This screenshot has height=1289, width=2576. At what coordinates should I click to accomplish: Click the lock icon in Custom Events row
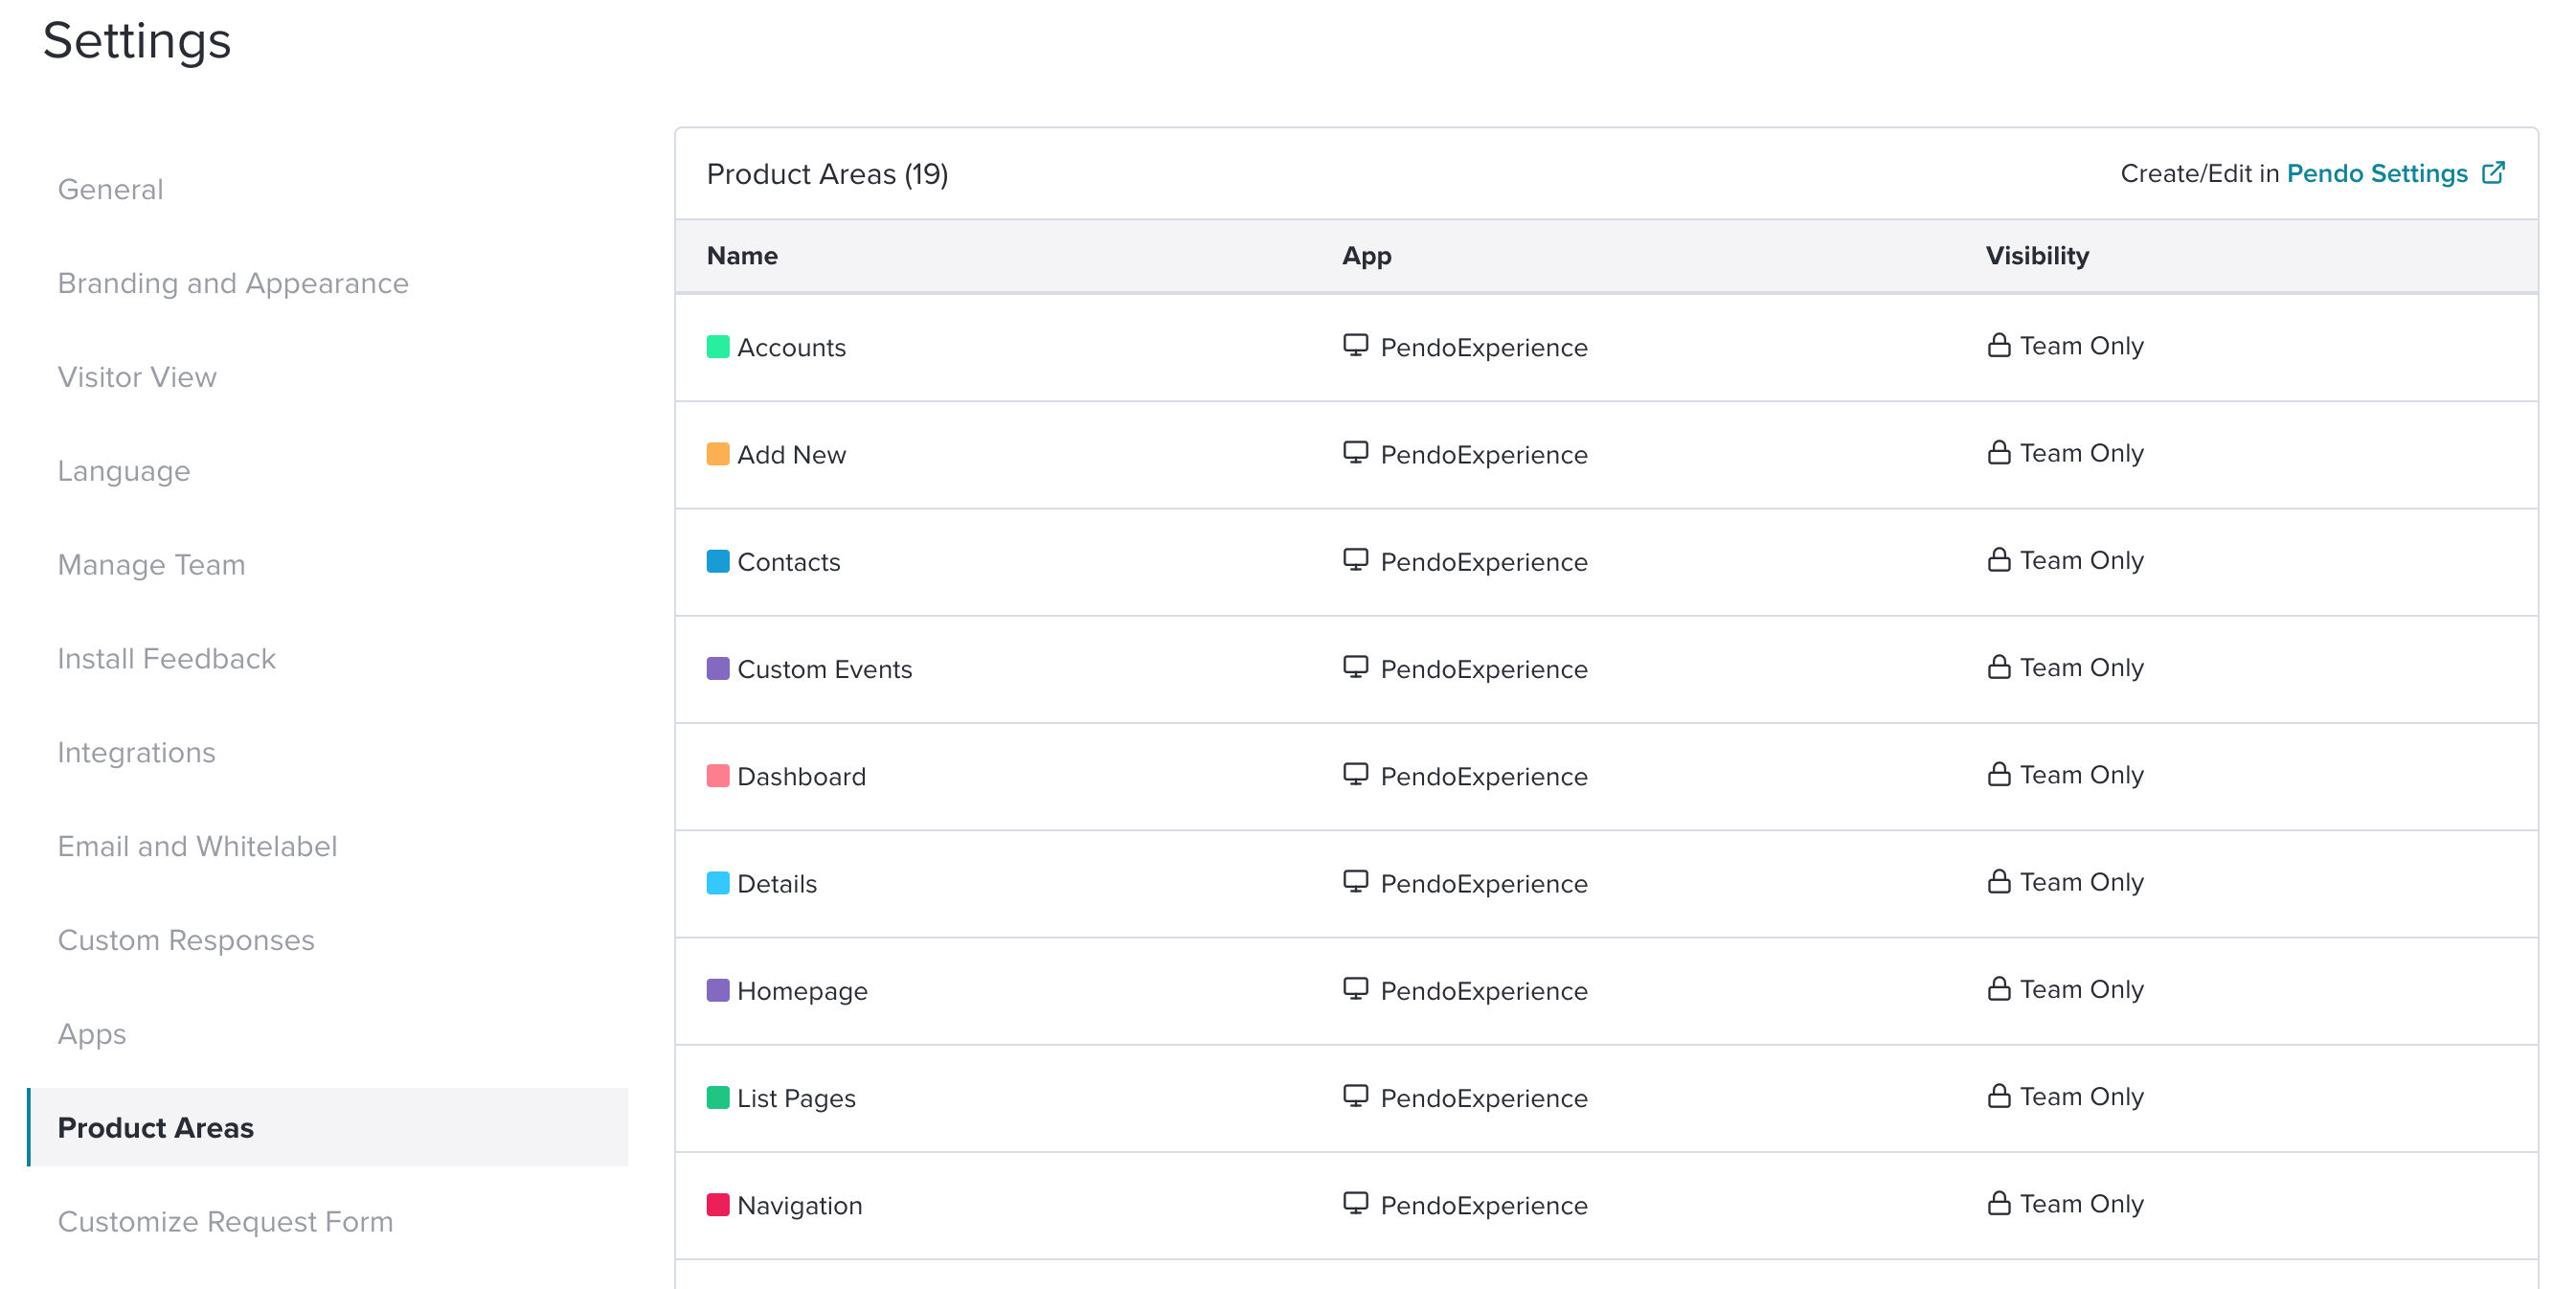pyautogui.click(x=1998, y=666)
